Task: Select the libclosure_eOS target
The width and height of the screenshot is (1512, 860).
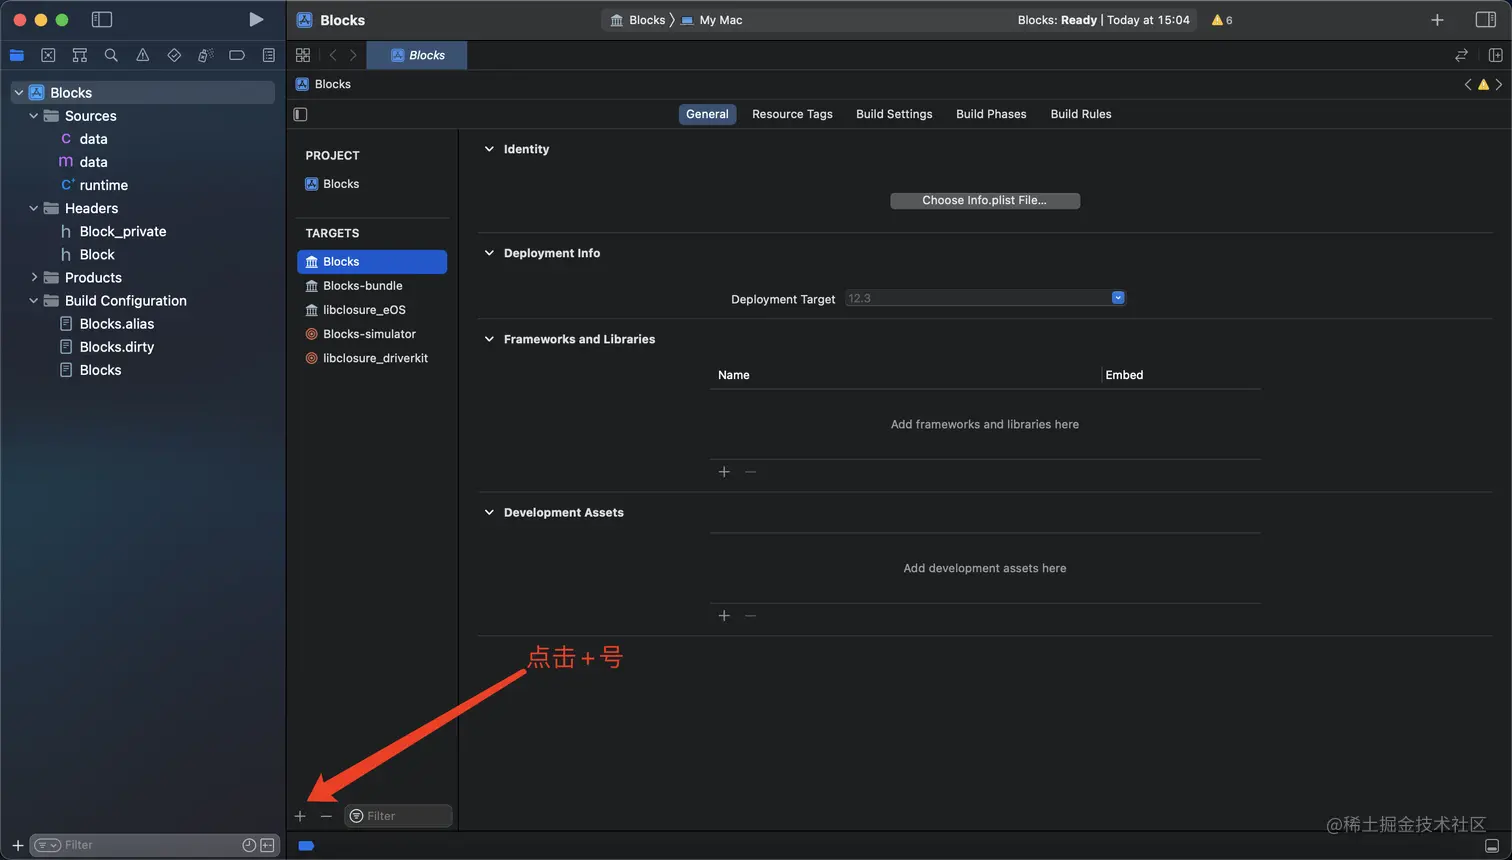Action: pyautogui.click(x=372, y=310)
